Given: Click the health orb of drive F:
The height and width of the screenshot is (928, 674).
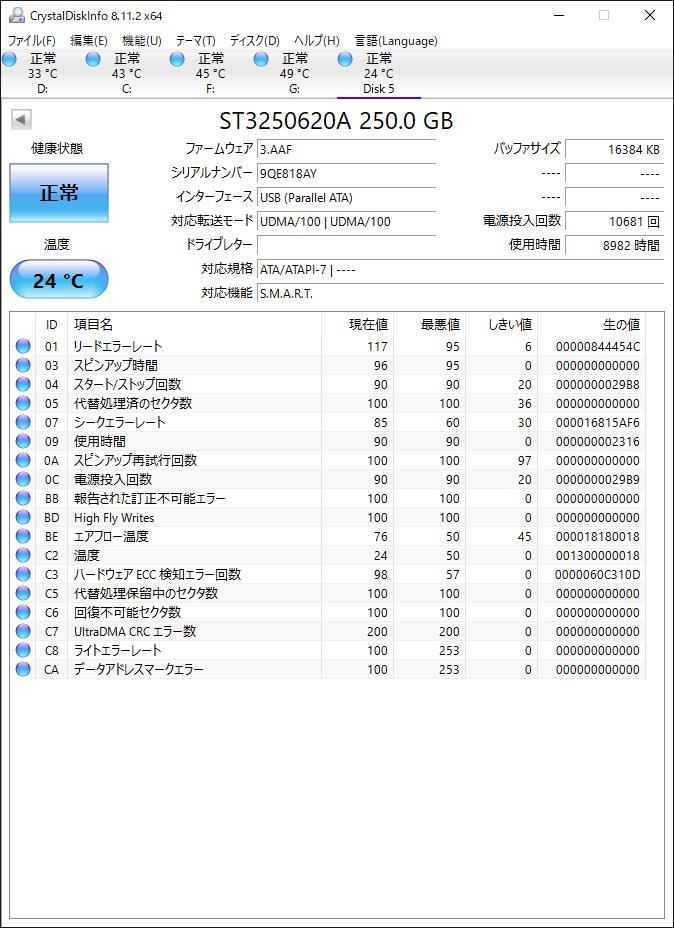Looking at the screenshot, I should coord(178,59).
